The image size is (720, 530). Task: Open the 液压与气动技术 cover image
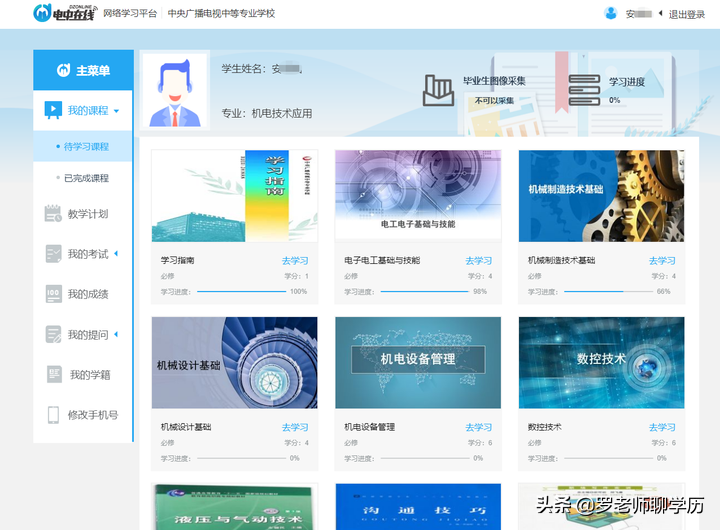pos(235,507)
